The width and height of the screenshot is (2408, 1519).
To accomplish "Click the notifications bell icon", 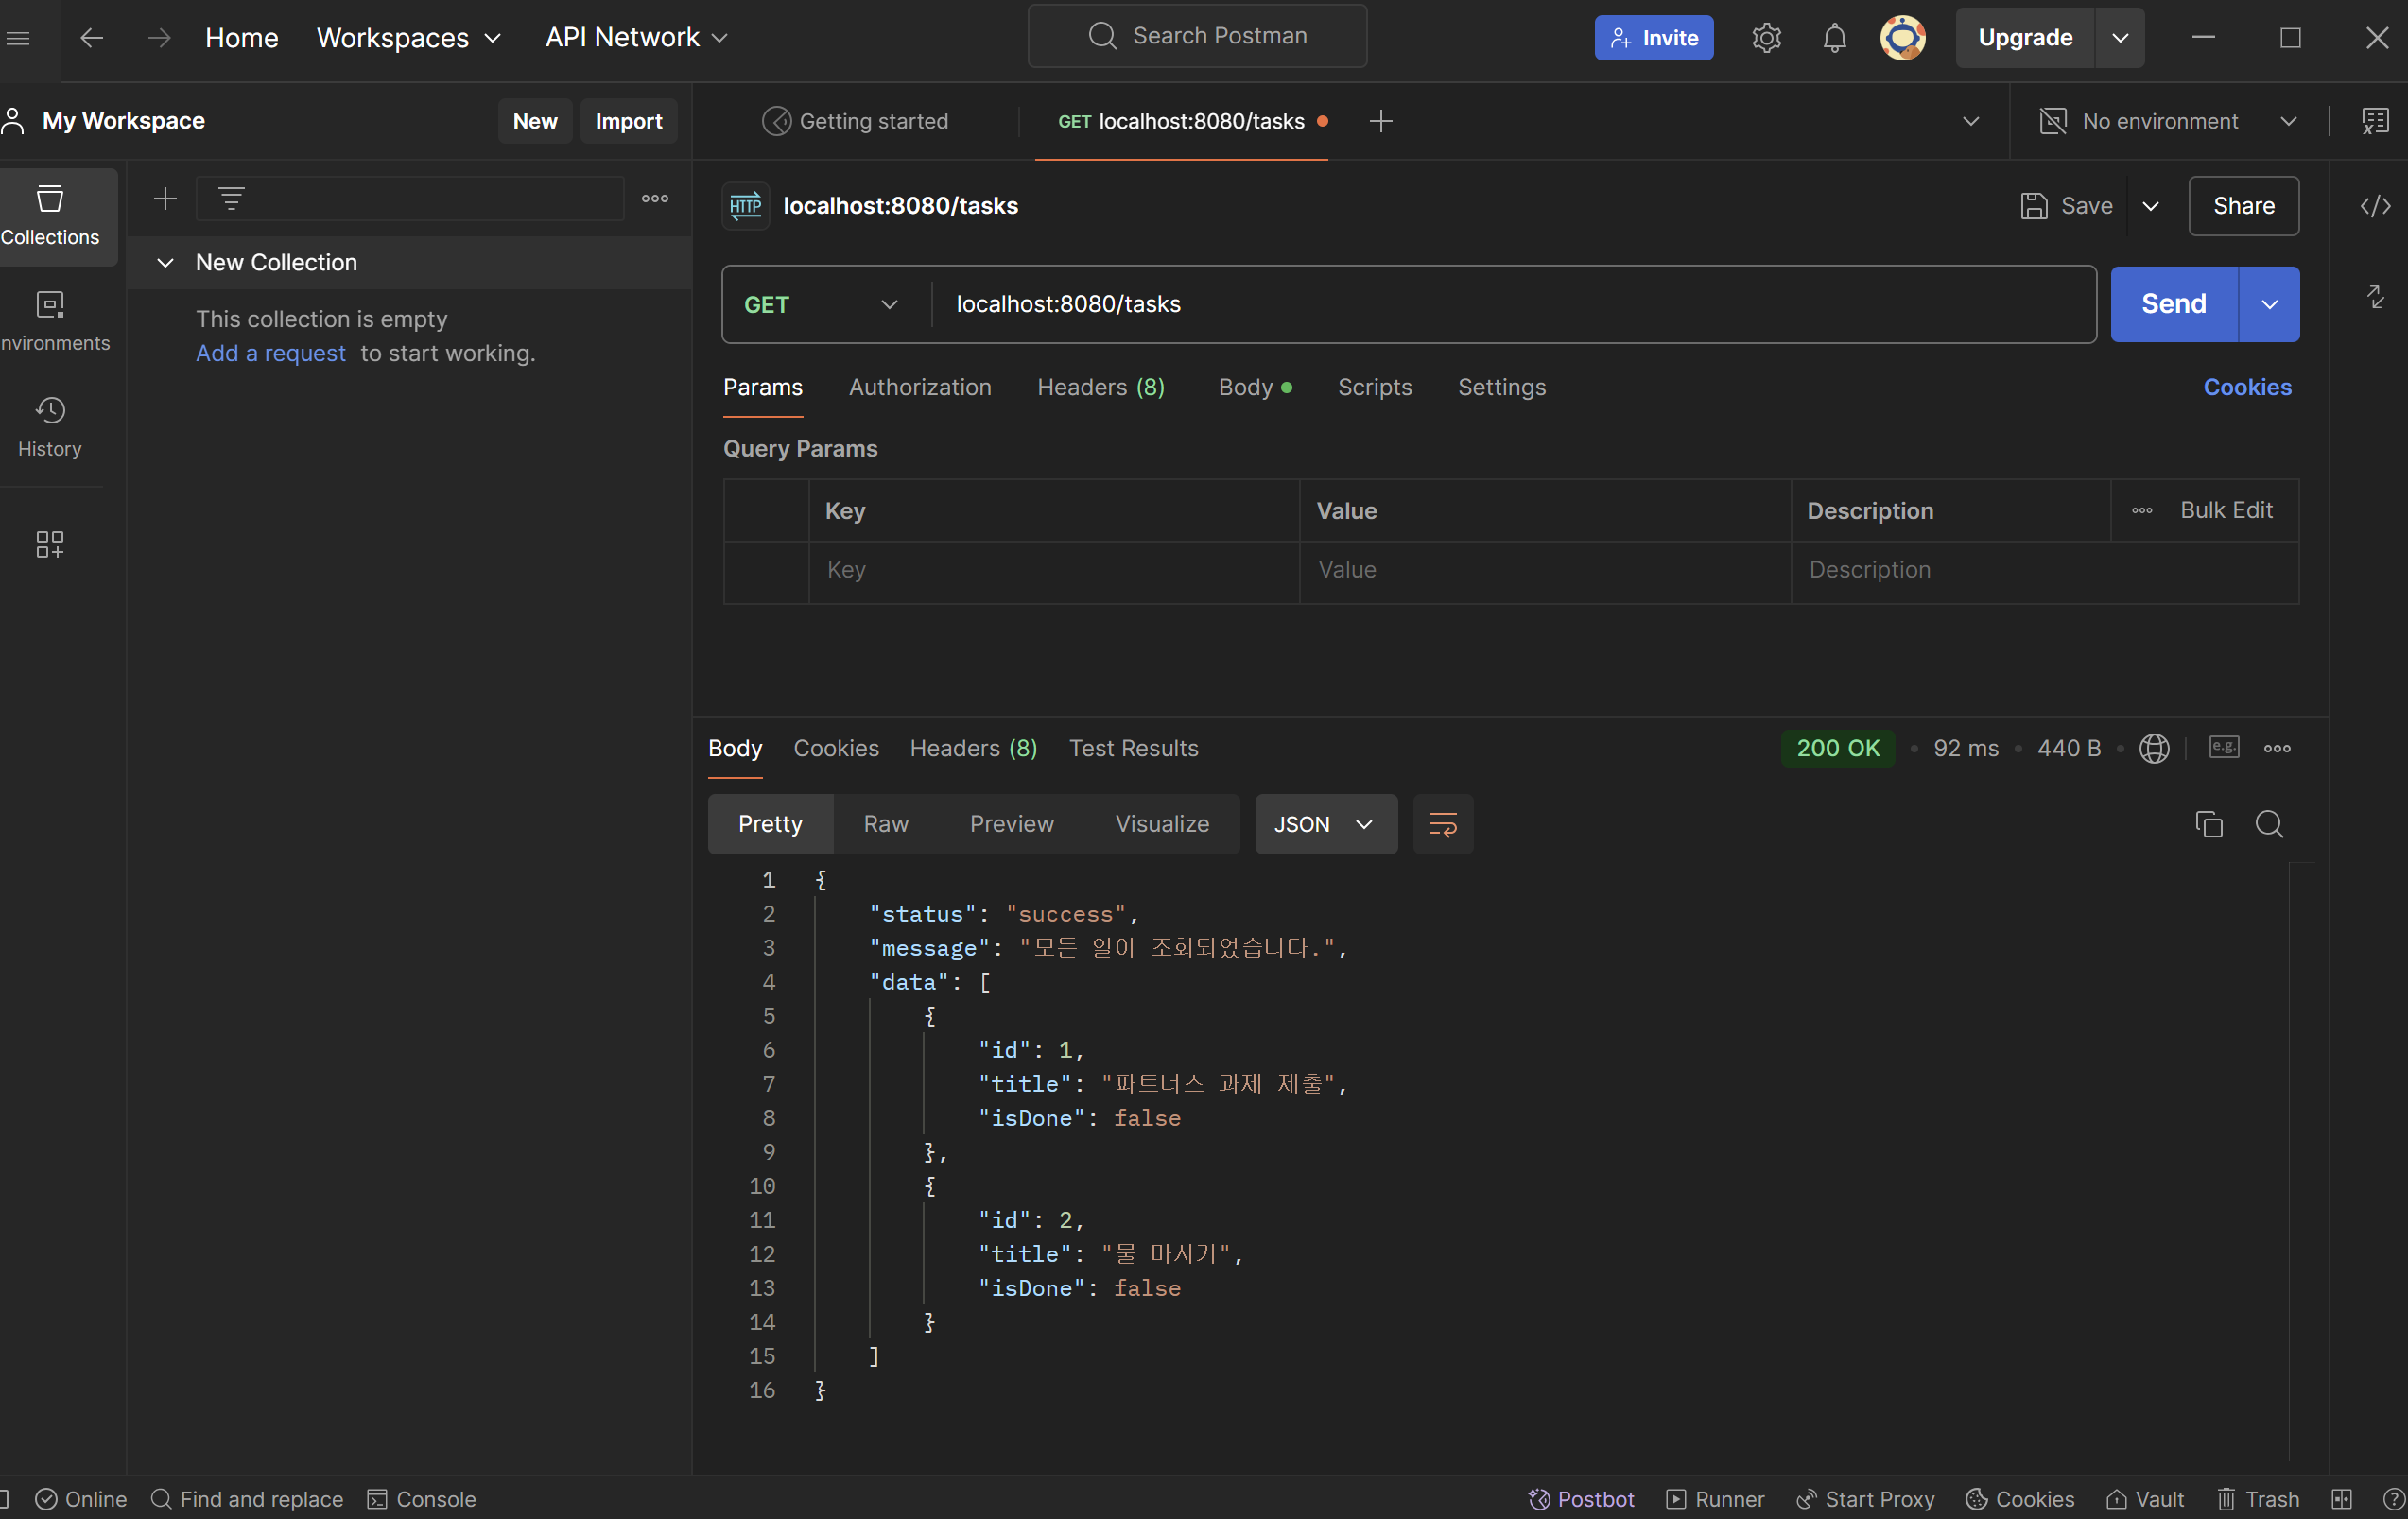I will [1834, 38].
